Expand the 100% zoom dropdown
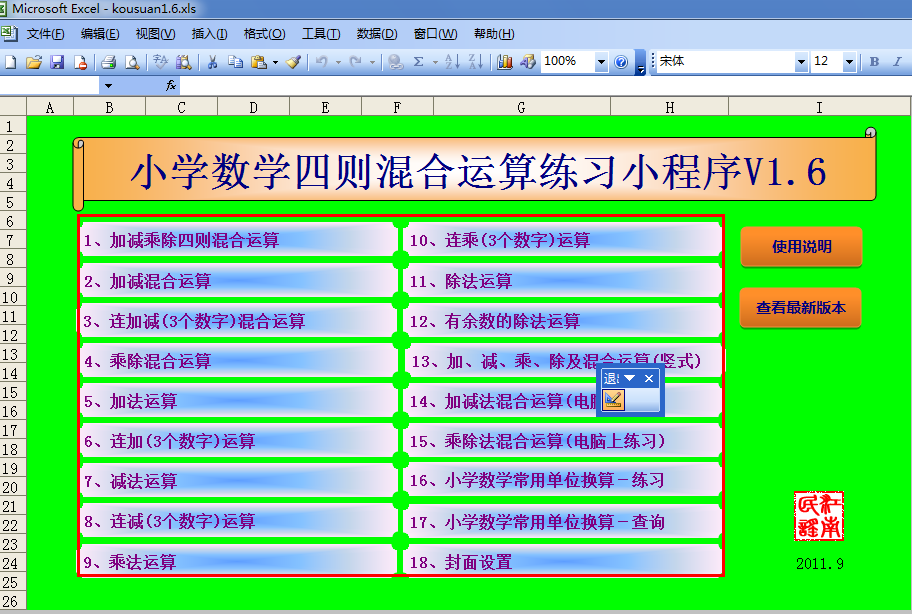Image resolution: width=912 pixels, height=614 pixels. (x=601, y=62)
